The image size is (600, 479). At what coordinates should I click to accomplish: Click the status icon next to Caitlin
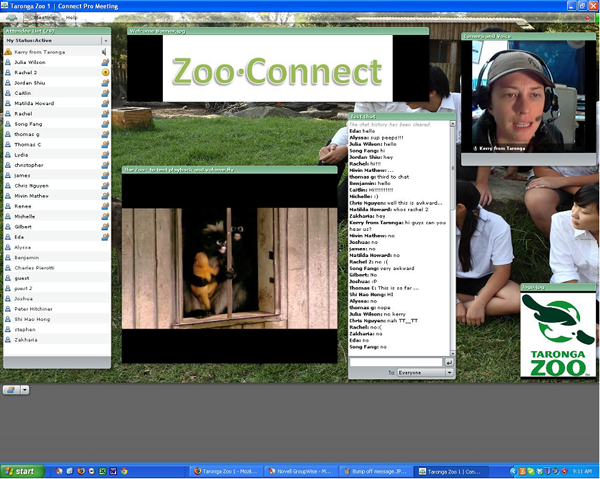[x=105, y=93]
